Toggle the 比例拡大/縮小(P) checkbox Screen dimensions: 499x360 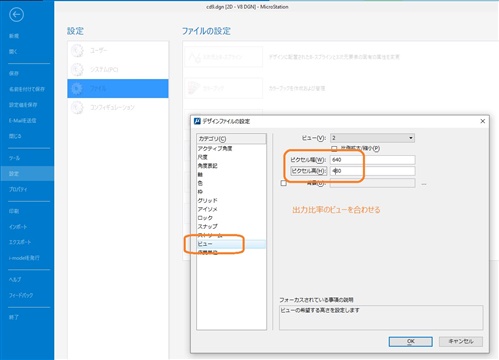tap(334, 148)
